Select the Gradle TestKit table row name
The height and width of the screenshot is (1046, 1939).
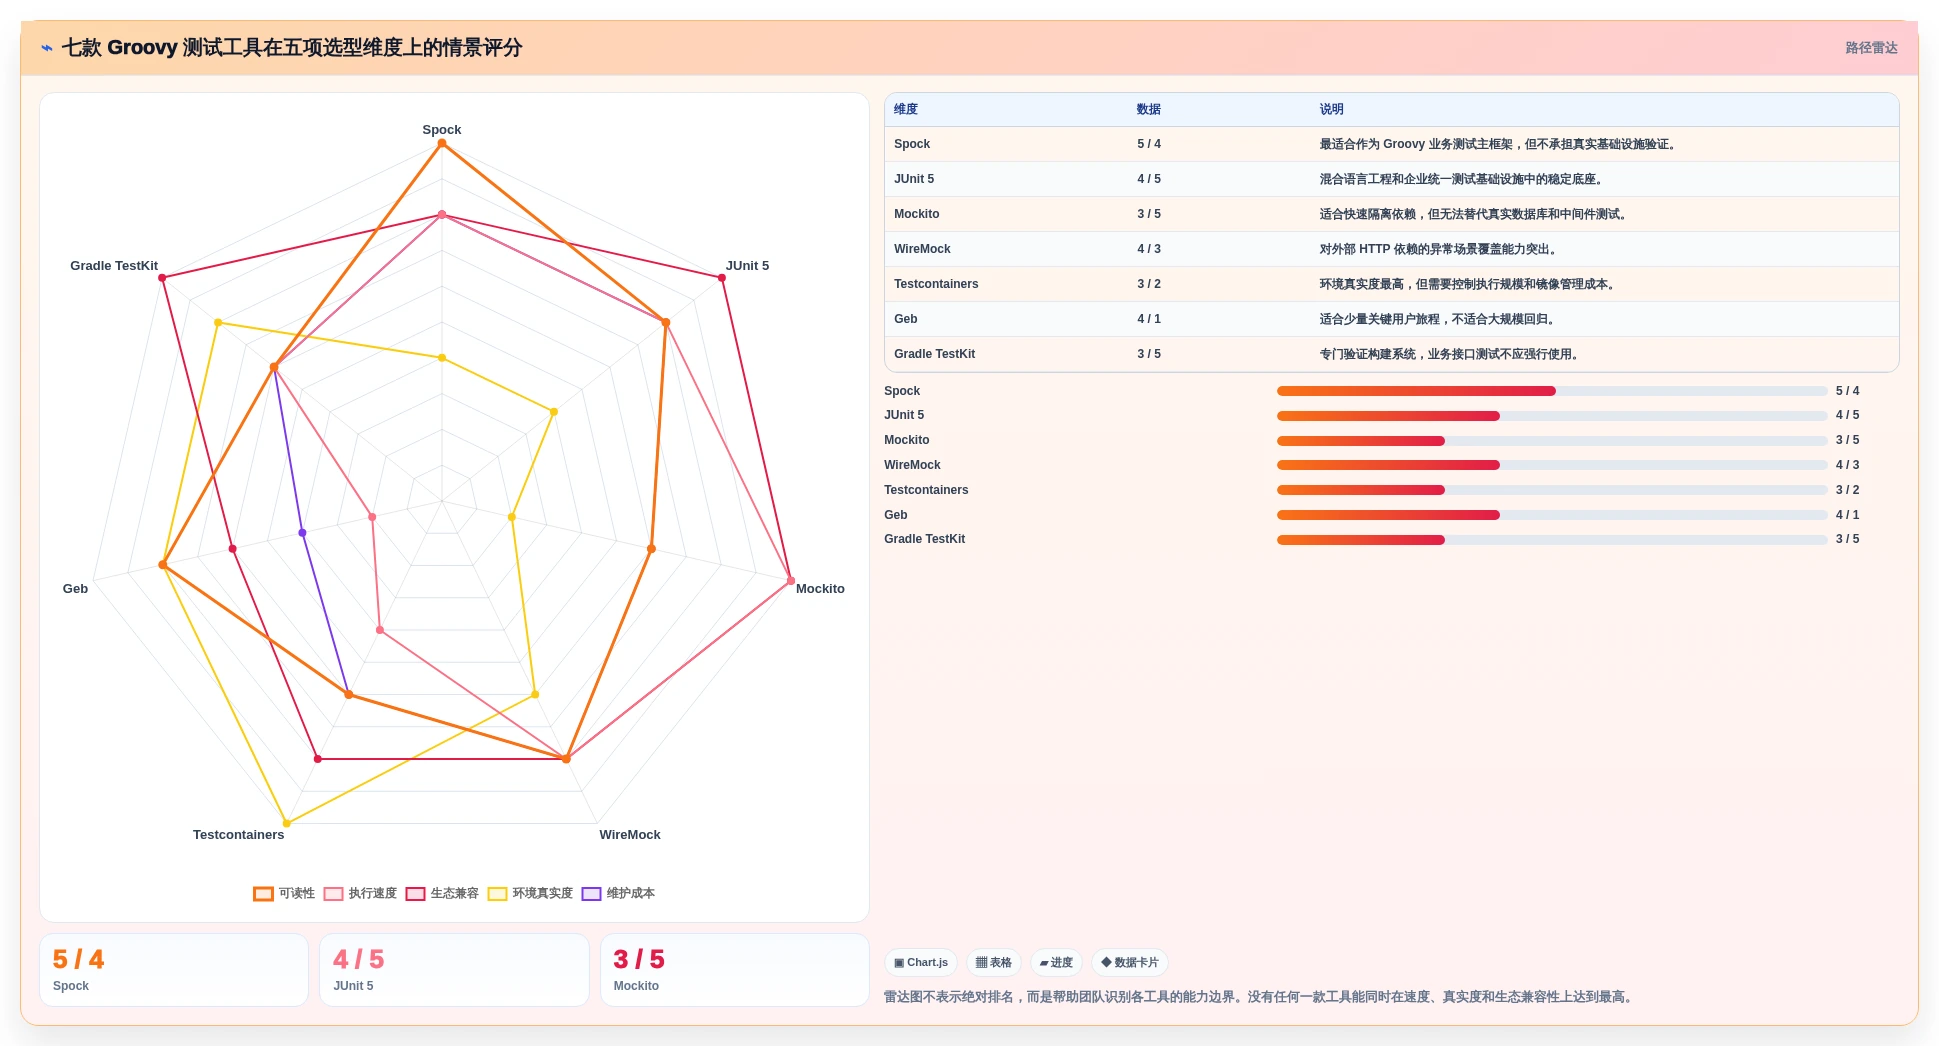click(x=934, y=354)
